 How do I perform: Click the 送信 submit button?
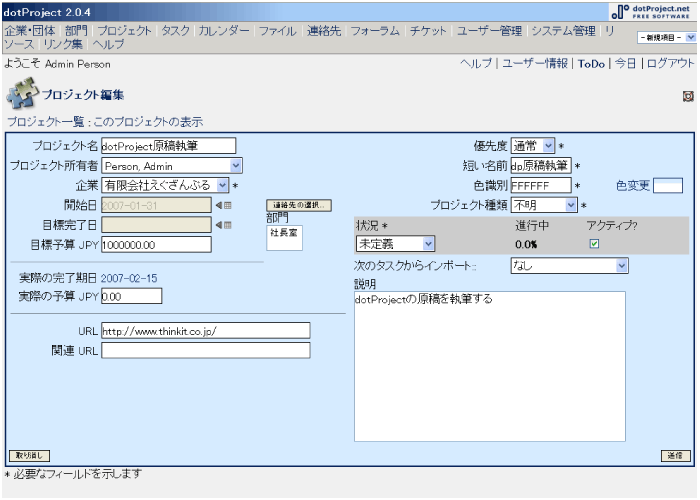pos(675,455)
